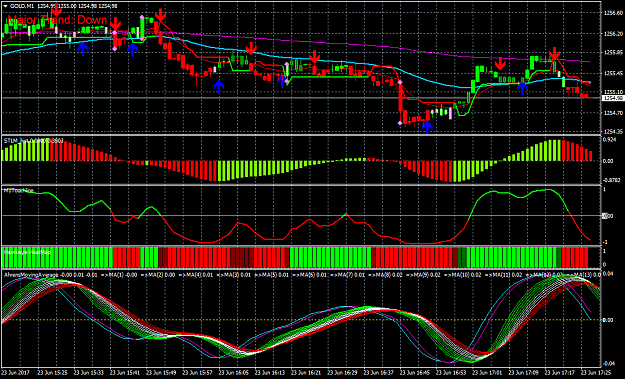The image size is (625, 379).
Task: Click the small triangle beside GOLD,M1 title
Action: 5,6
